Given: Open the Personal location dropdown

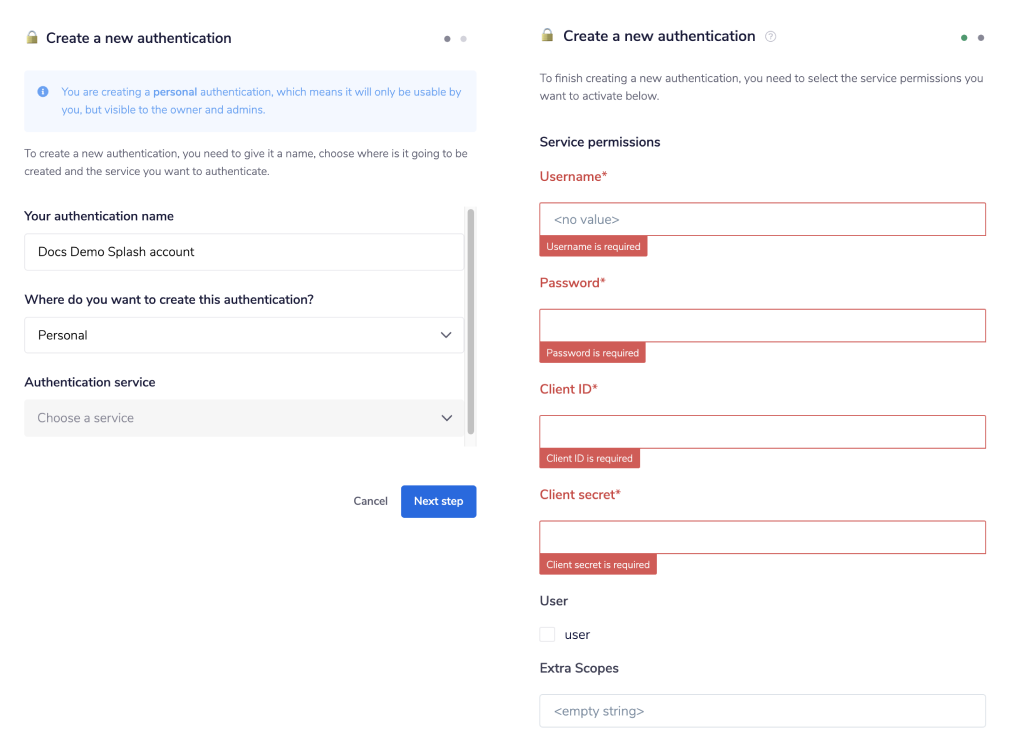Looking at the screenshot, I should pos(244,335).
